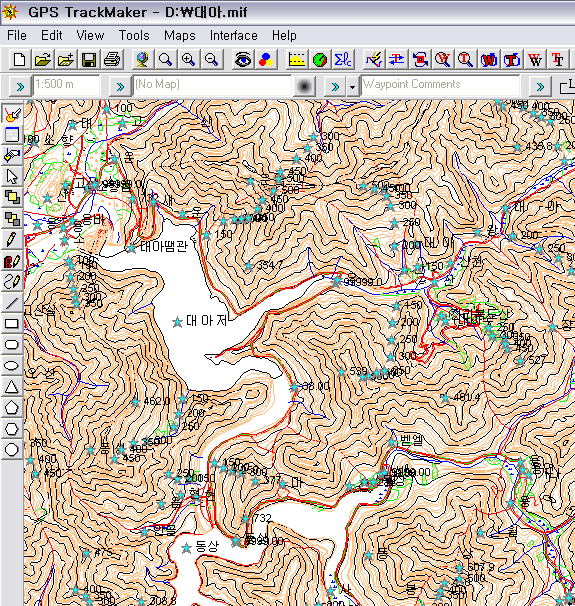The image size is (575, 606).
Task: Click the magnifier with T search icon
Action: (465, 60)
